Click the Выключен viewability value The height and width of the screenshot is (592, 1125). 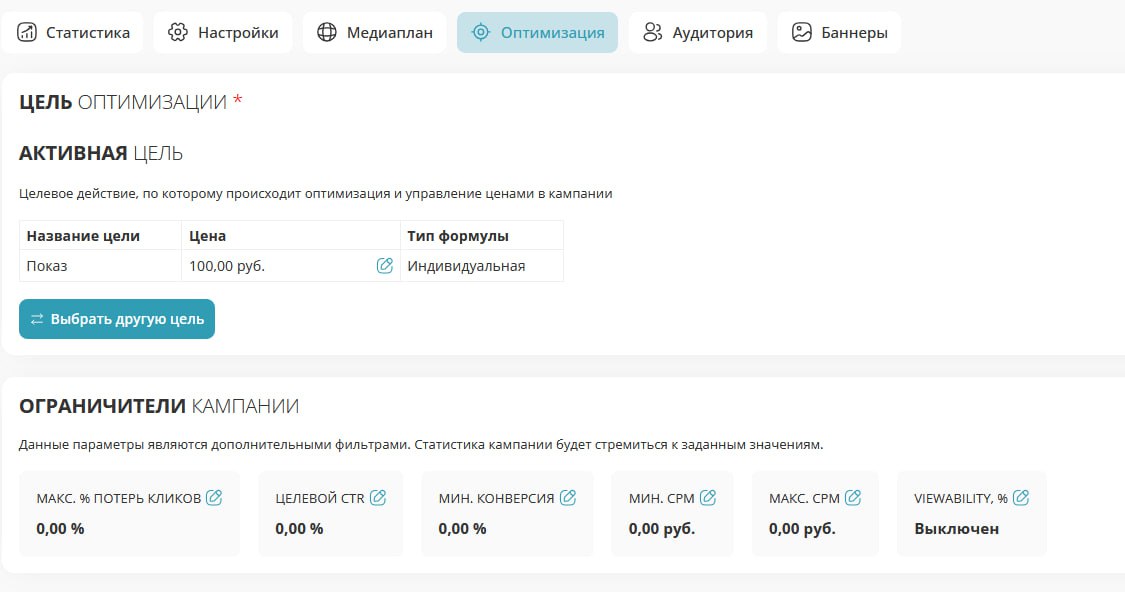click(956, 529)
